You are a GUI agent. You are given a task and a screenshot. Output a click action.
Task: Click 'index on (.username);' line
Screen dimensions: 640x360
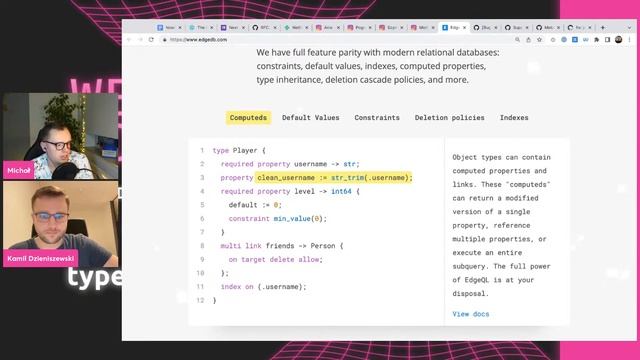(x=263, y=287)
